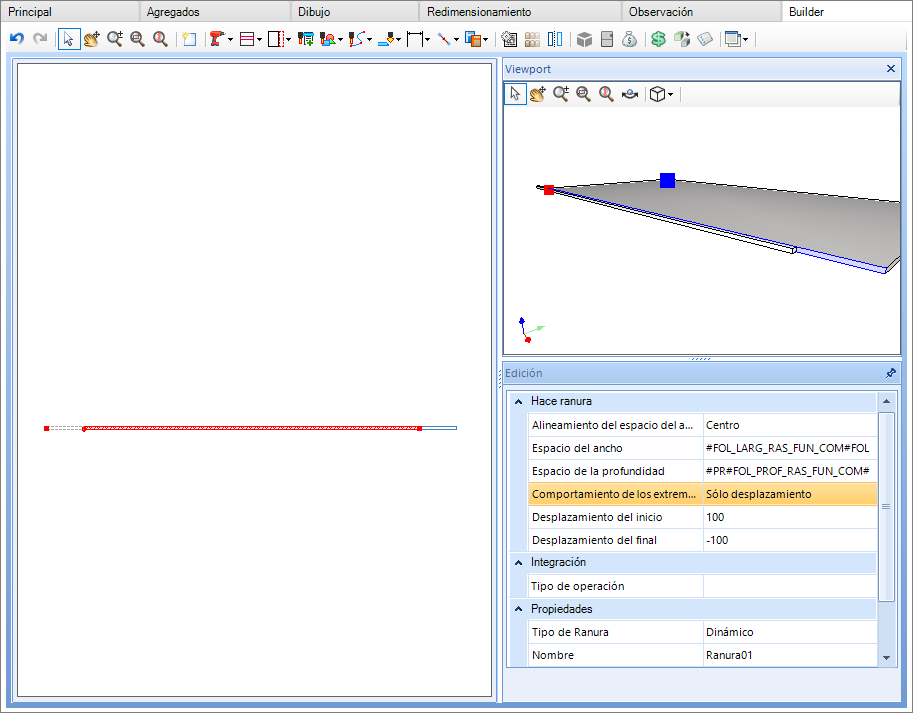Click the zoom window magnifier in main toolbar

coord(137,39)
